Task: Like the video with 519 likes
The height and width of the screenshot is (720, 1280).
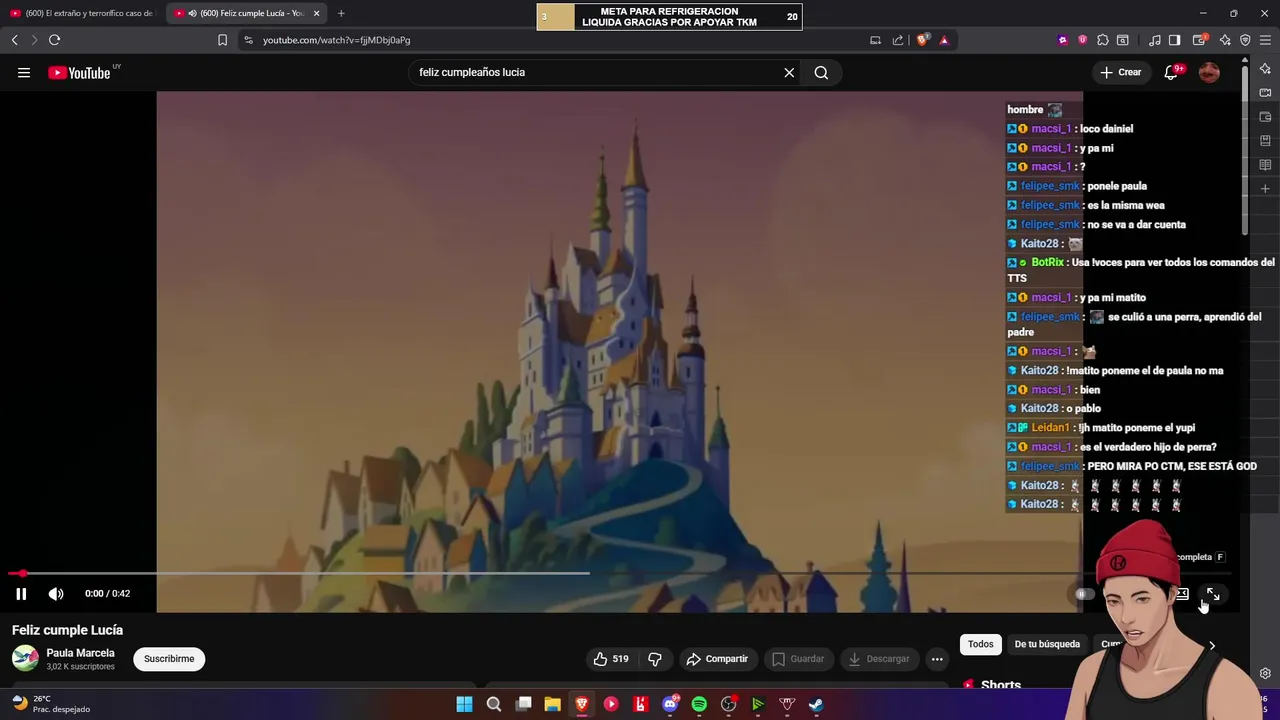Action: click(611, 659)
